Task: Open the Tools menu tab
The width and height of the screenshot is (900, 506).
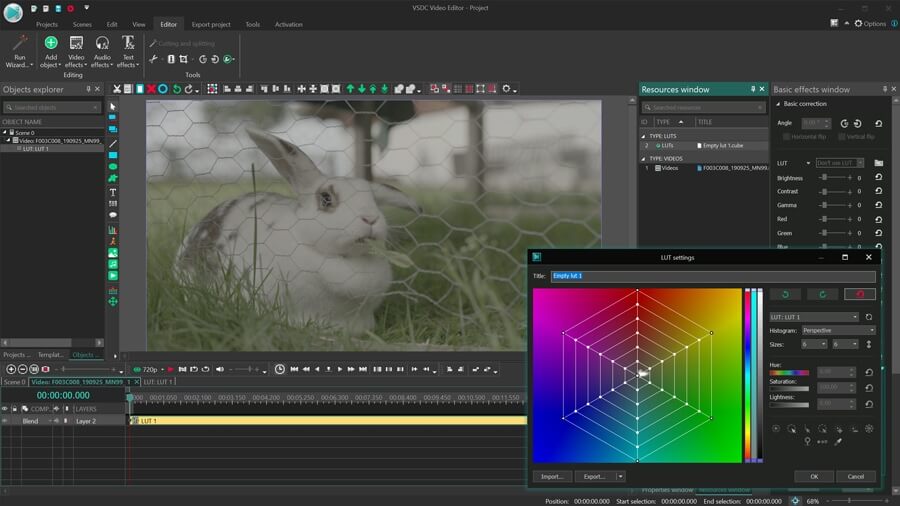Action: tap(253, 25)
